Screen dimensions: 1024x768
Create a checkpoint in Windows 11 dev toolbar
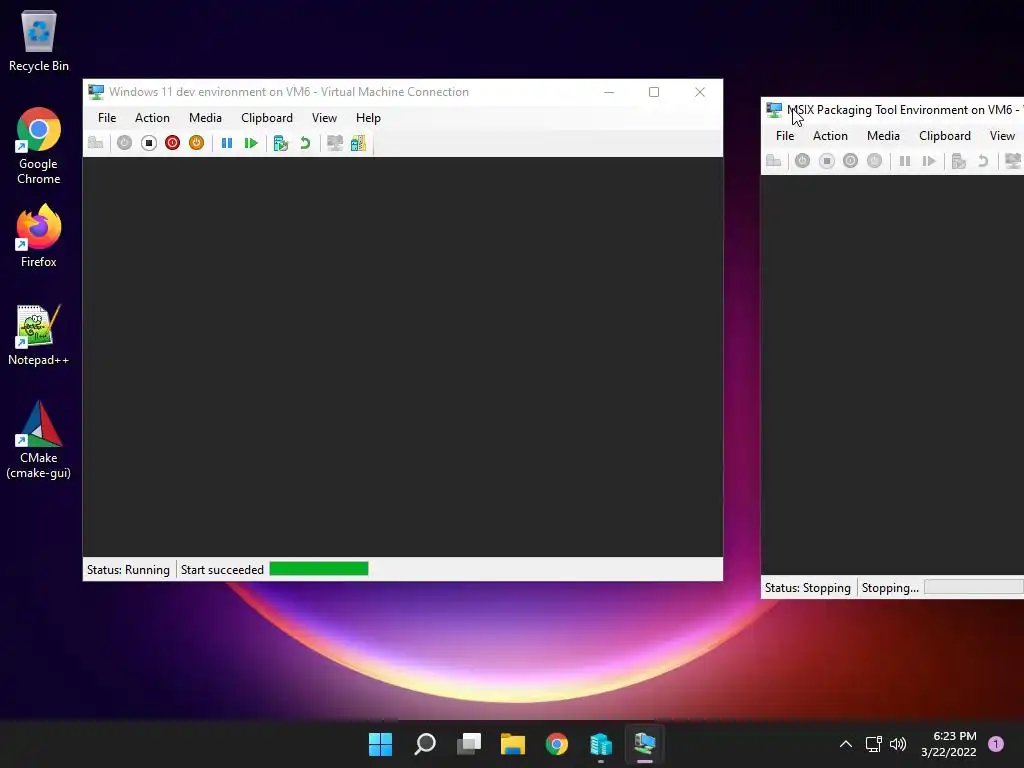pyautogui.click(x=281, y=143)
